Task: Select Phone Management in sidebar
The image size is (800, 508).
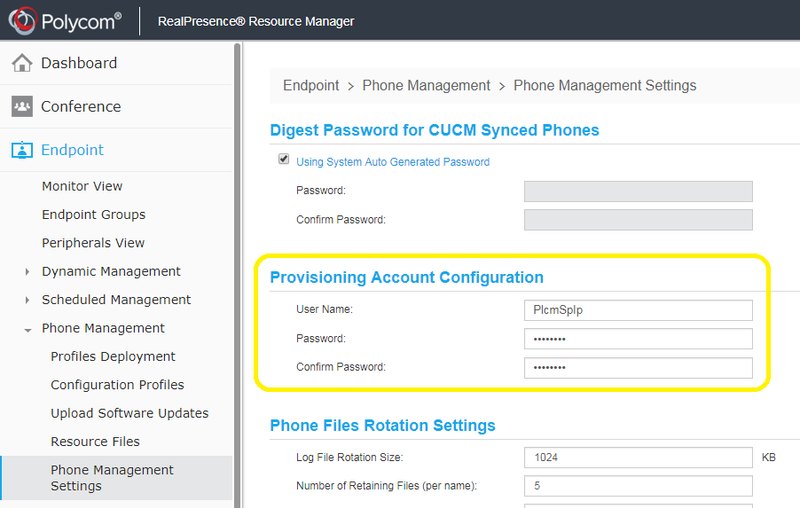Action: [103, 328]
